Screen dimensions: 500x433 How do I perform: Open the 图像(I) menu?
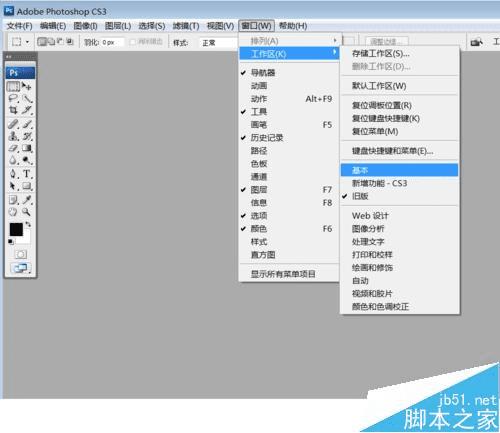pos(85,26)
